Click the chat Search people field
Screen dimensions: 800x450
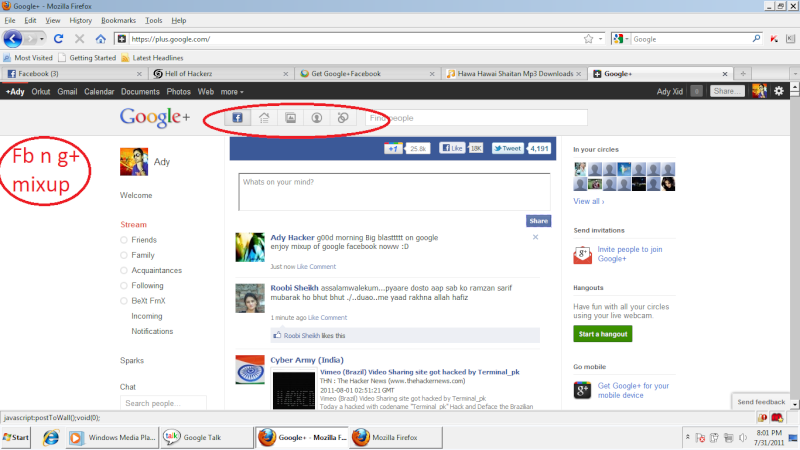pos(163,403)
